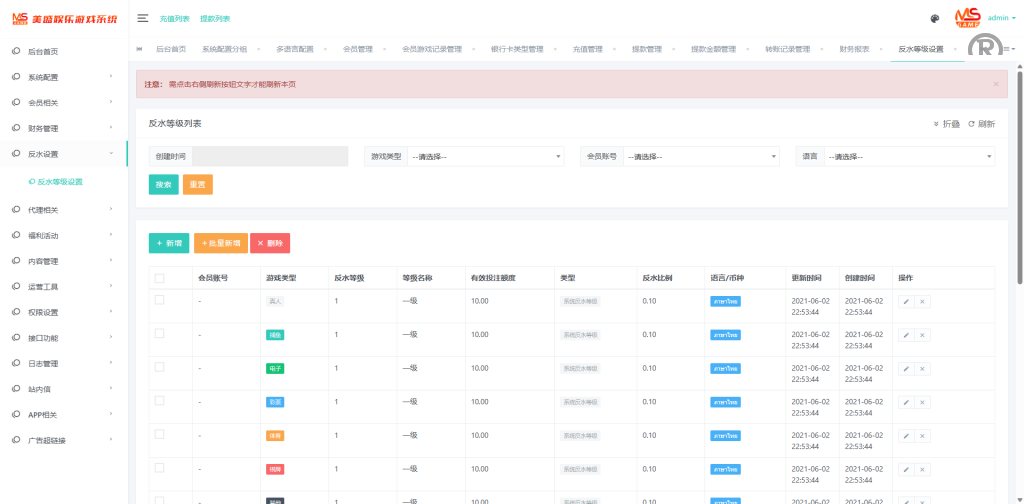Collapse the panel with 折叠 icon
This screenshot has height=504, width=1024.
tap(946, 124)
